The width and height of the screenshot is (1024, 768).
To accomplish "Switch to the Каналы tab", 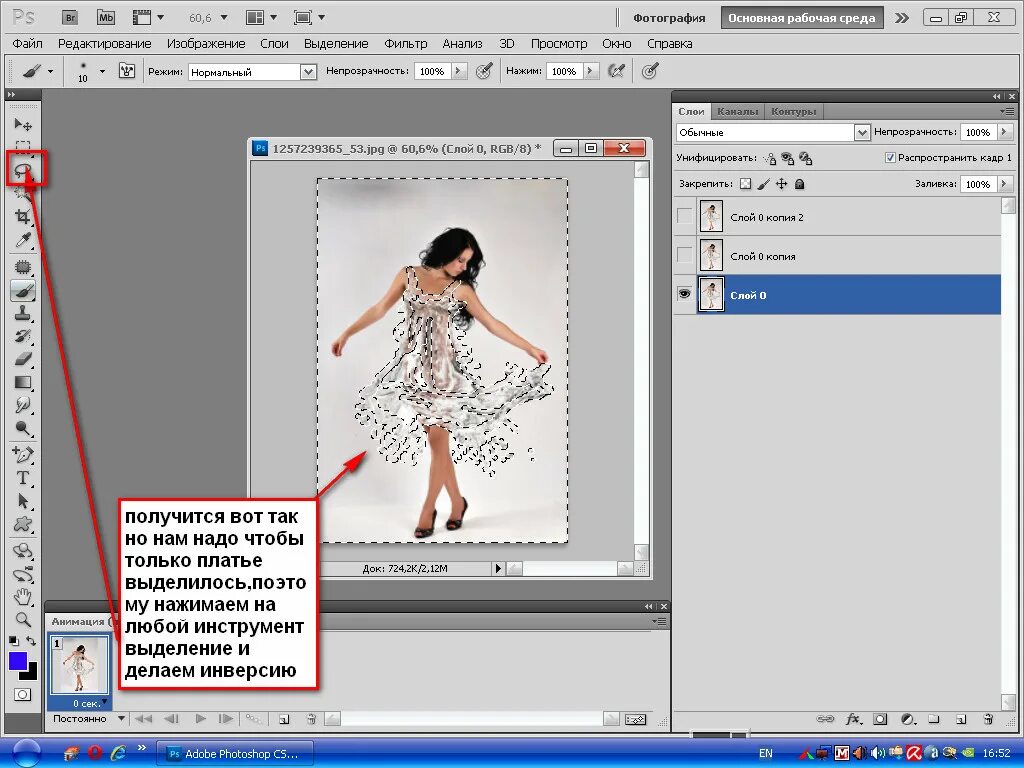I will pyautogui.click(x=737, y=112).
